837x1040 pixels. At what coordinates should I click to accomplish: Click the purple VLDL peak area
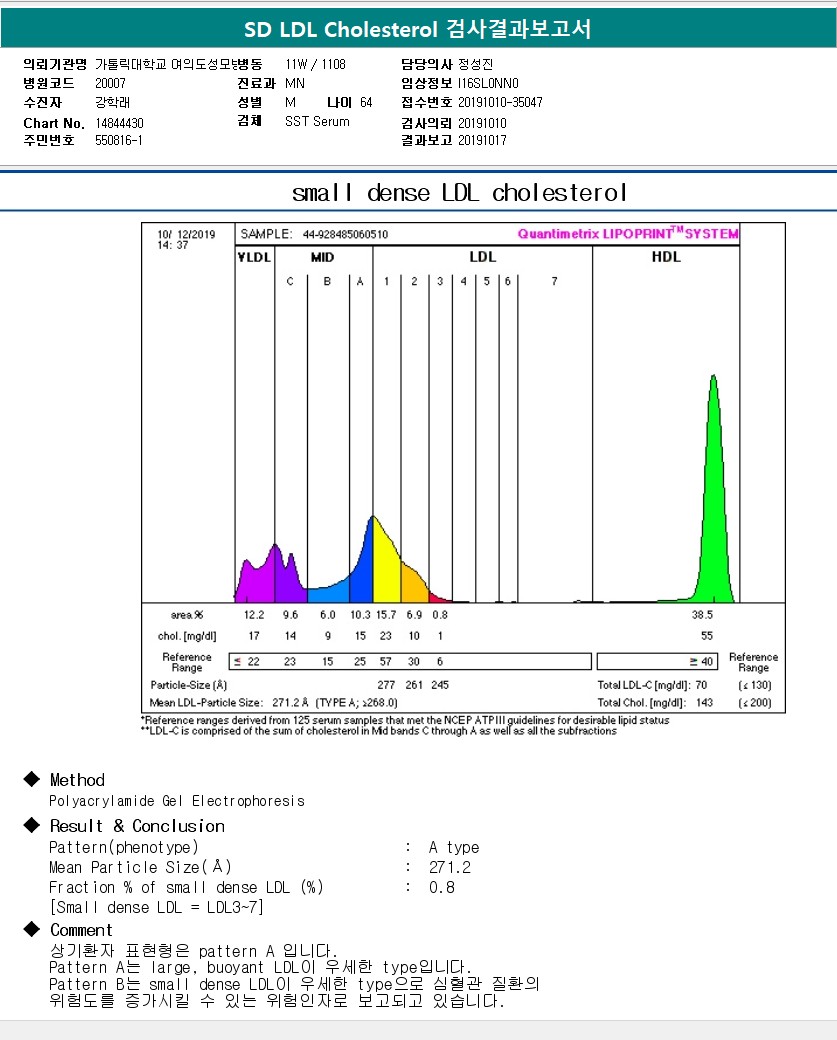(255, 580)
